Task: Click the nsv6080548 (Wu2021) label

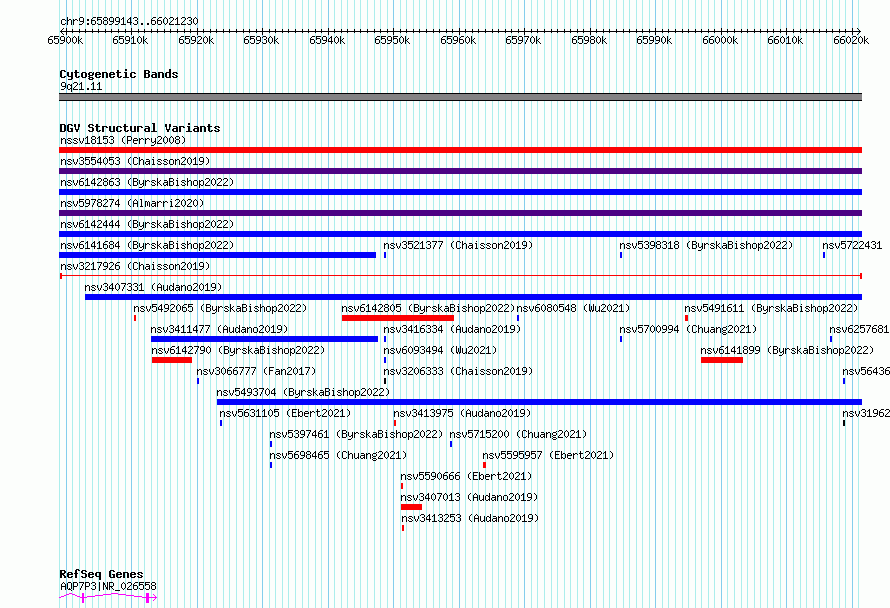Action: tap(573, 308)
